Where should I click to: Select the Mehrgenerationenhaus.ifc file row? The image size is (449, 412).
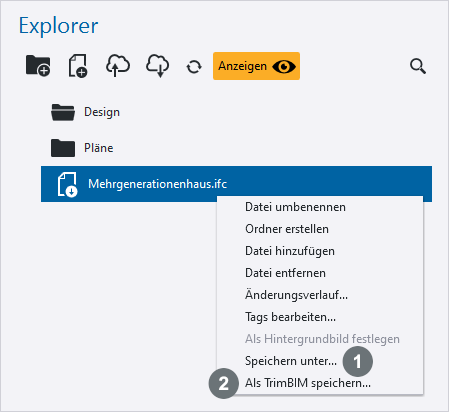tap(236, 184)
